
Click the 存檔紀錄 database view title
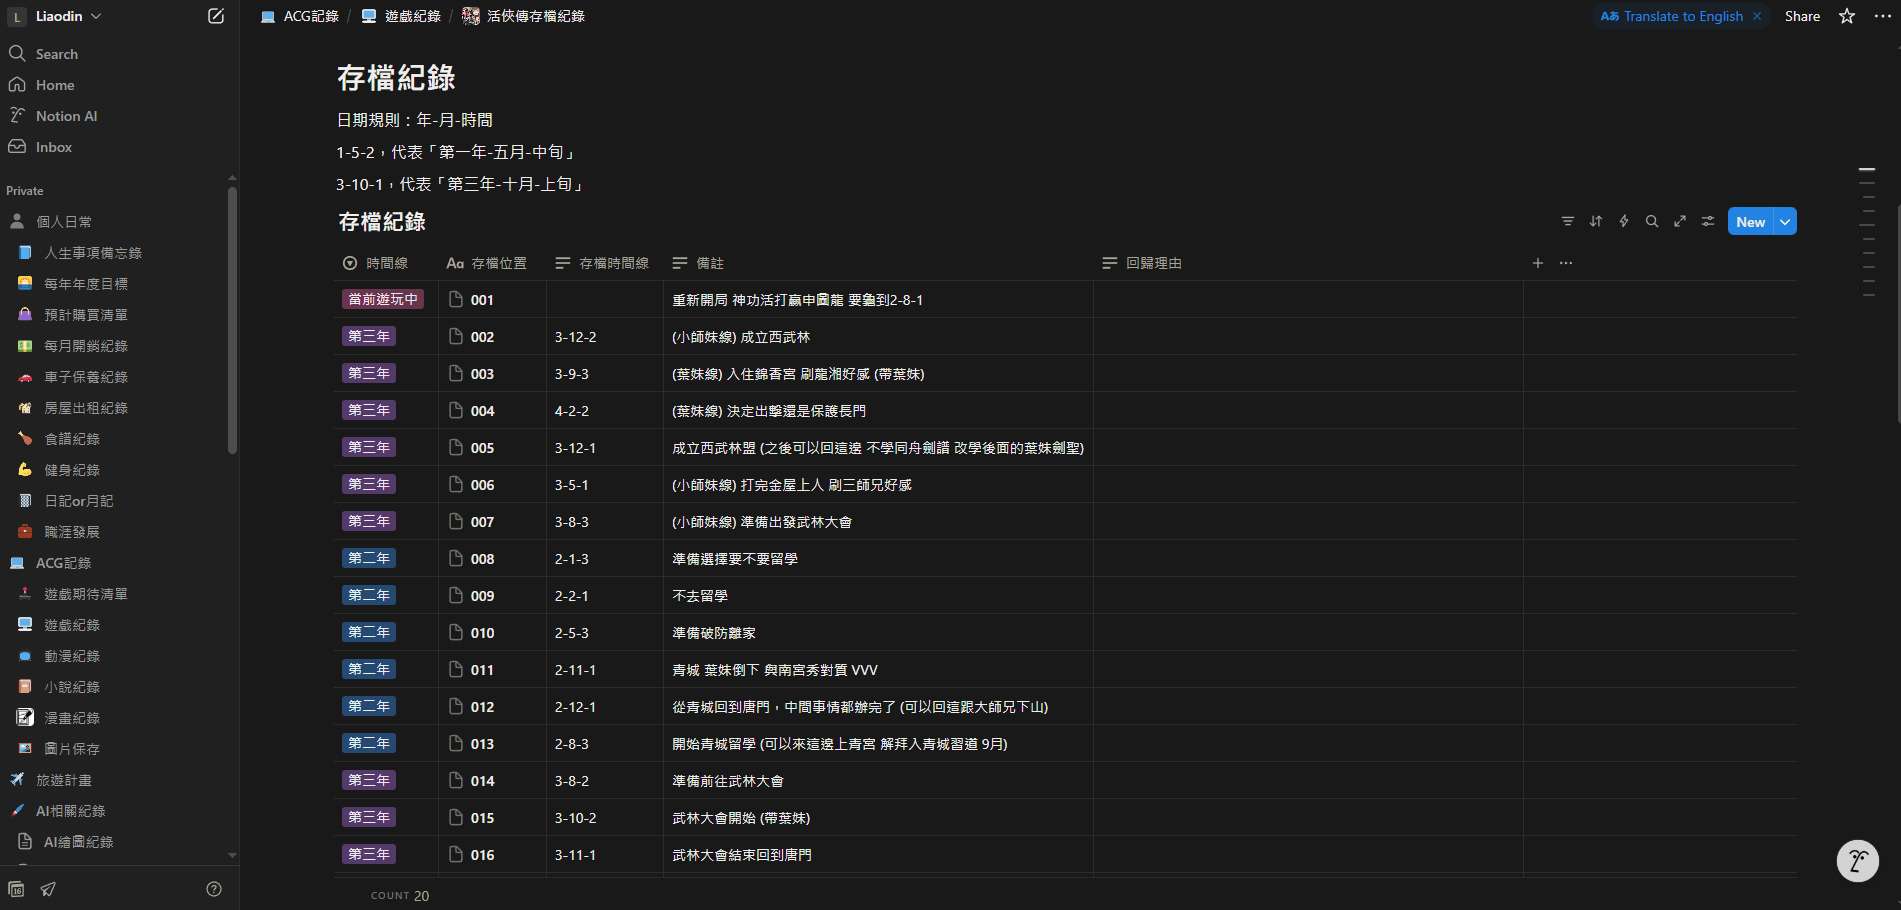[382, 222]
